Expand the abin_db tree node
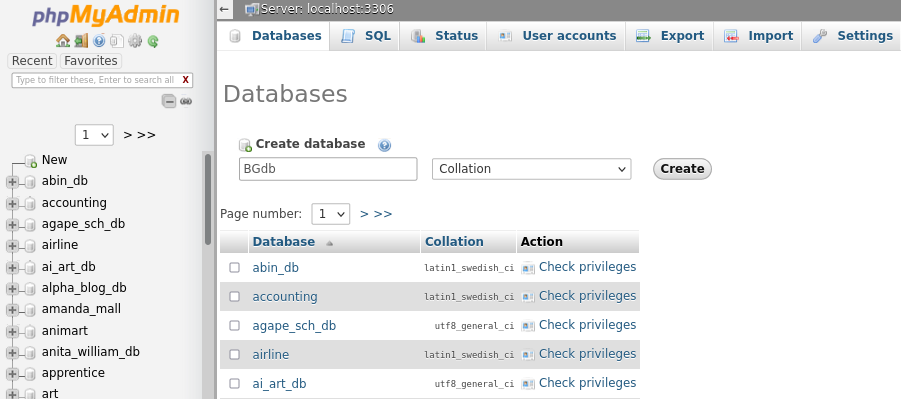The width and height of the screenshot is (901, 399). [12, 183]
